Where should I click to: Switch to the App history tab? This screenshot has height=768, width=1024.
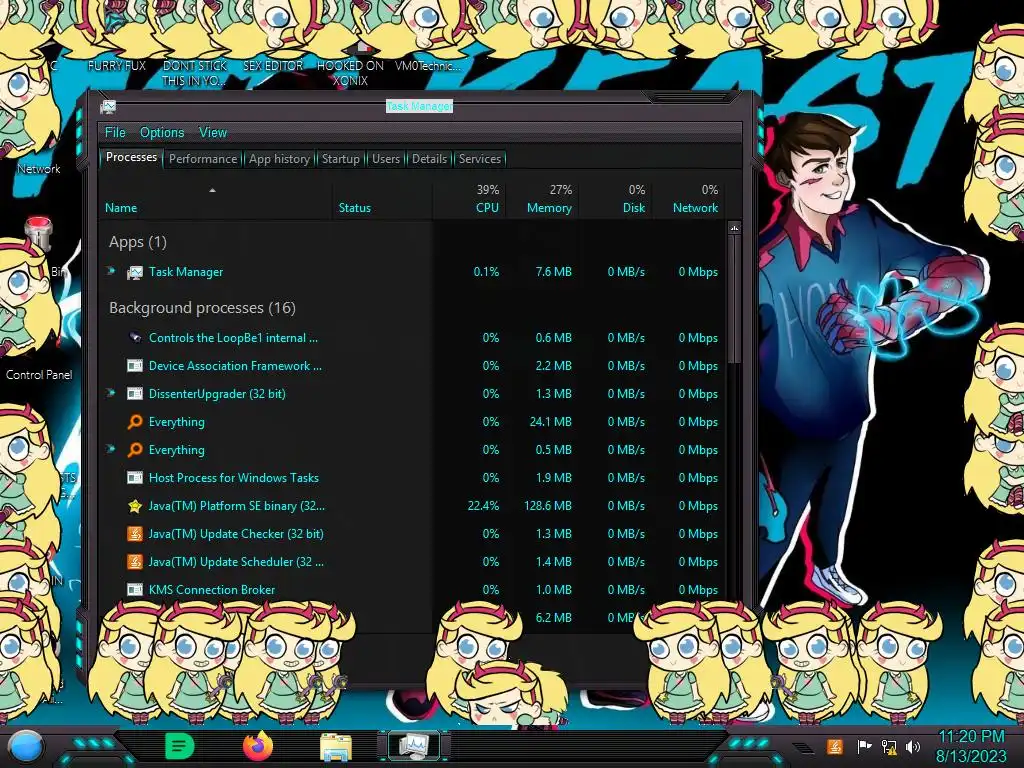[x=280, y=159]
